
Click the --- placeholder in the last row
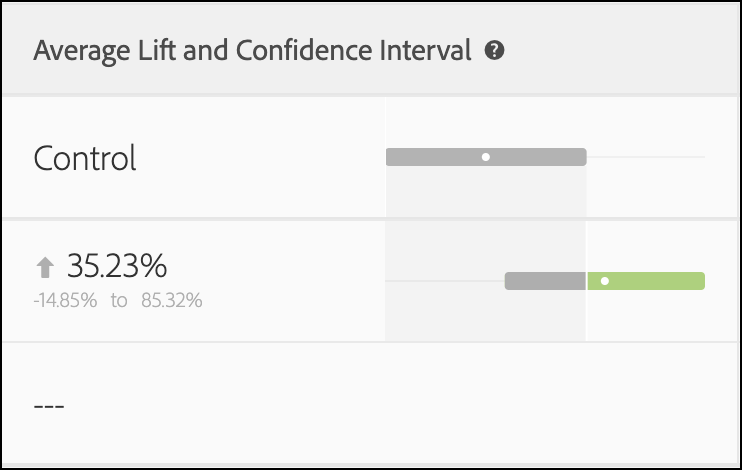pyautogui.click(x=49, y=406)
